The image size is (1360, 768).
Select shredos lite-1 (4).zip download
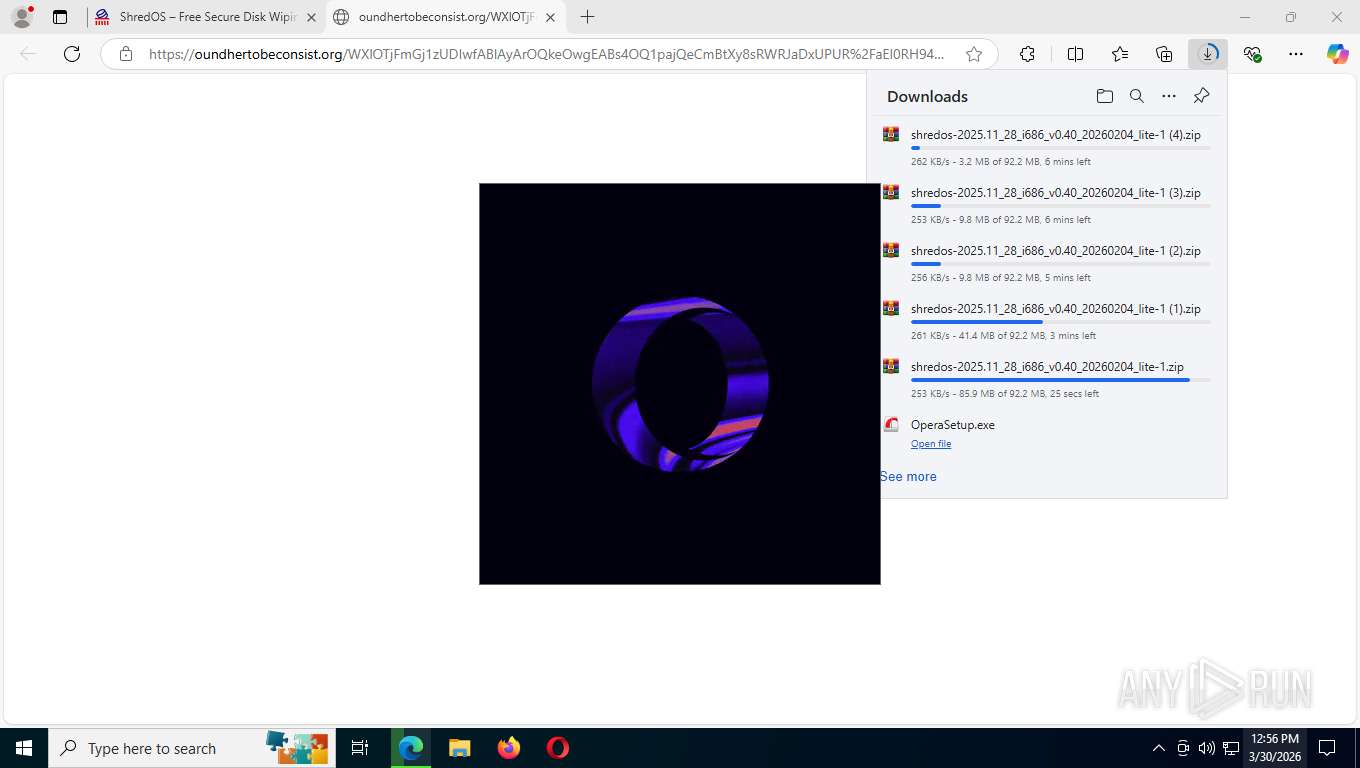click(x=1047, y=147)
